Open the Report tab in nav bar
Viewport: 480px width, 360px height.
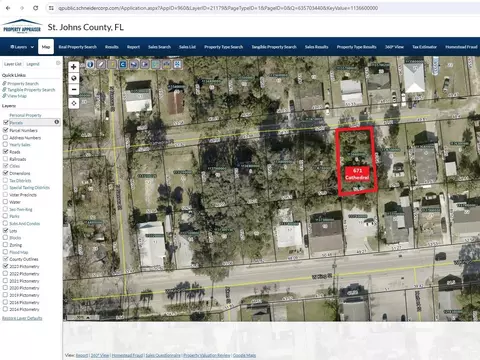(133, 47)
